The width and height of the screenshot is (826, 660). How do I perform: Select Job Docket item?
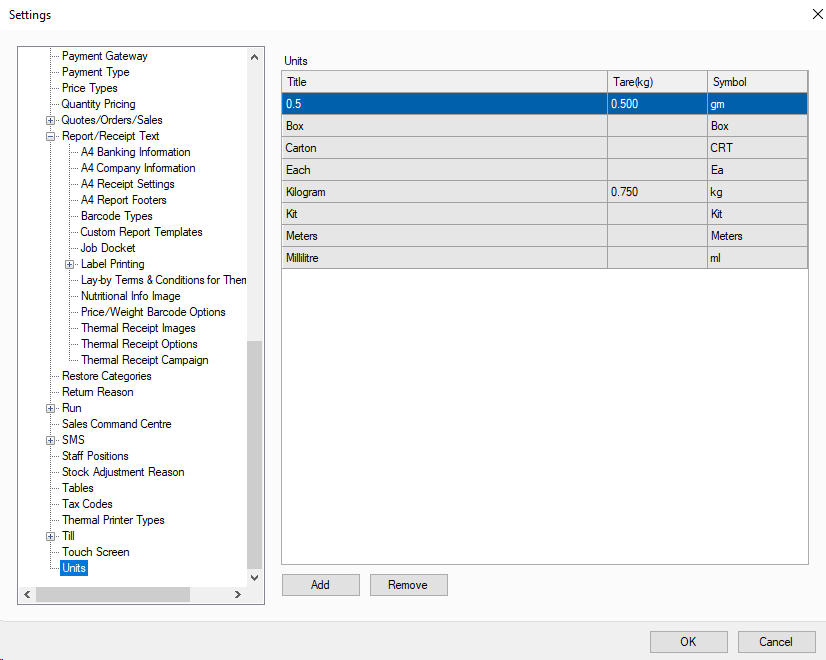coord(108,248)
